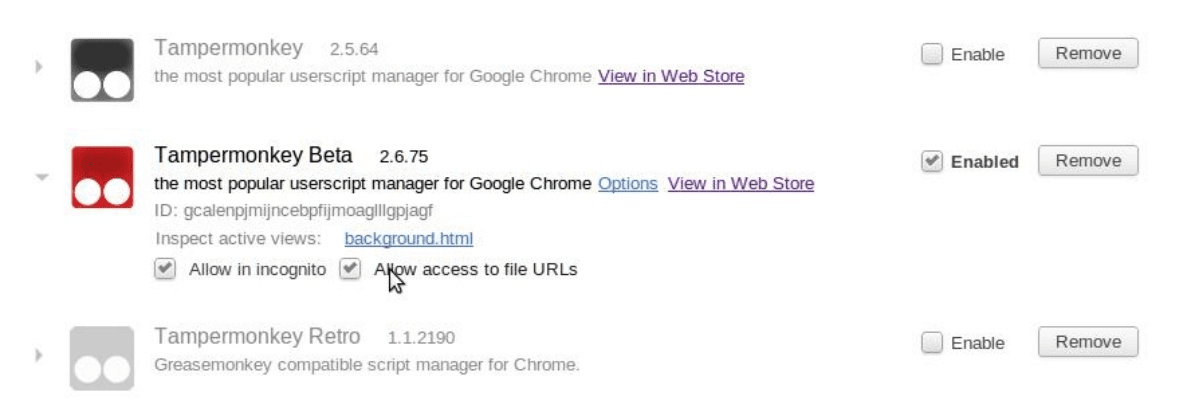The width and height of the screenshot is (1187, 400).
Task: Collapse Tampermonkey Beta details arrow
Action: pos(41,177)
